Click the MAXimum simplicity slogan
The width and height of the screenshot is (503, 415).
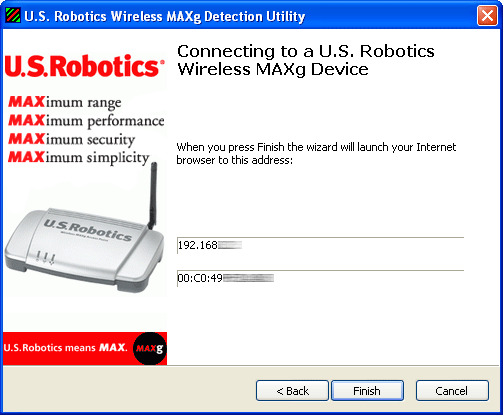[79, 158]
